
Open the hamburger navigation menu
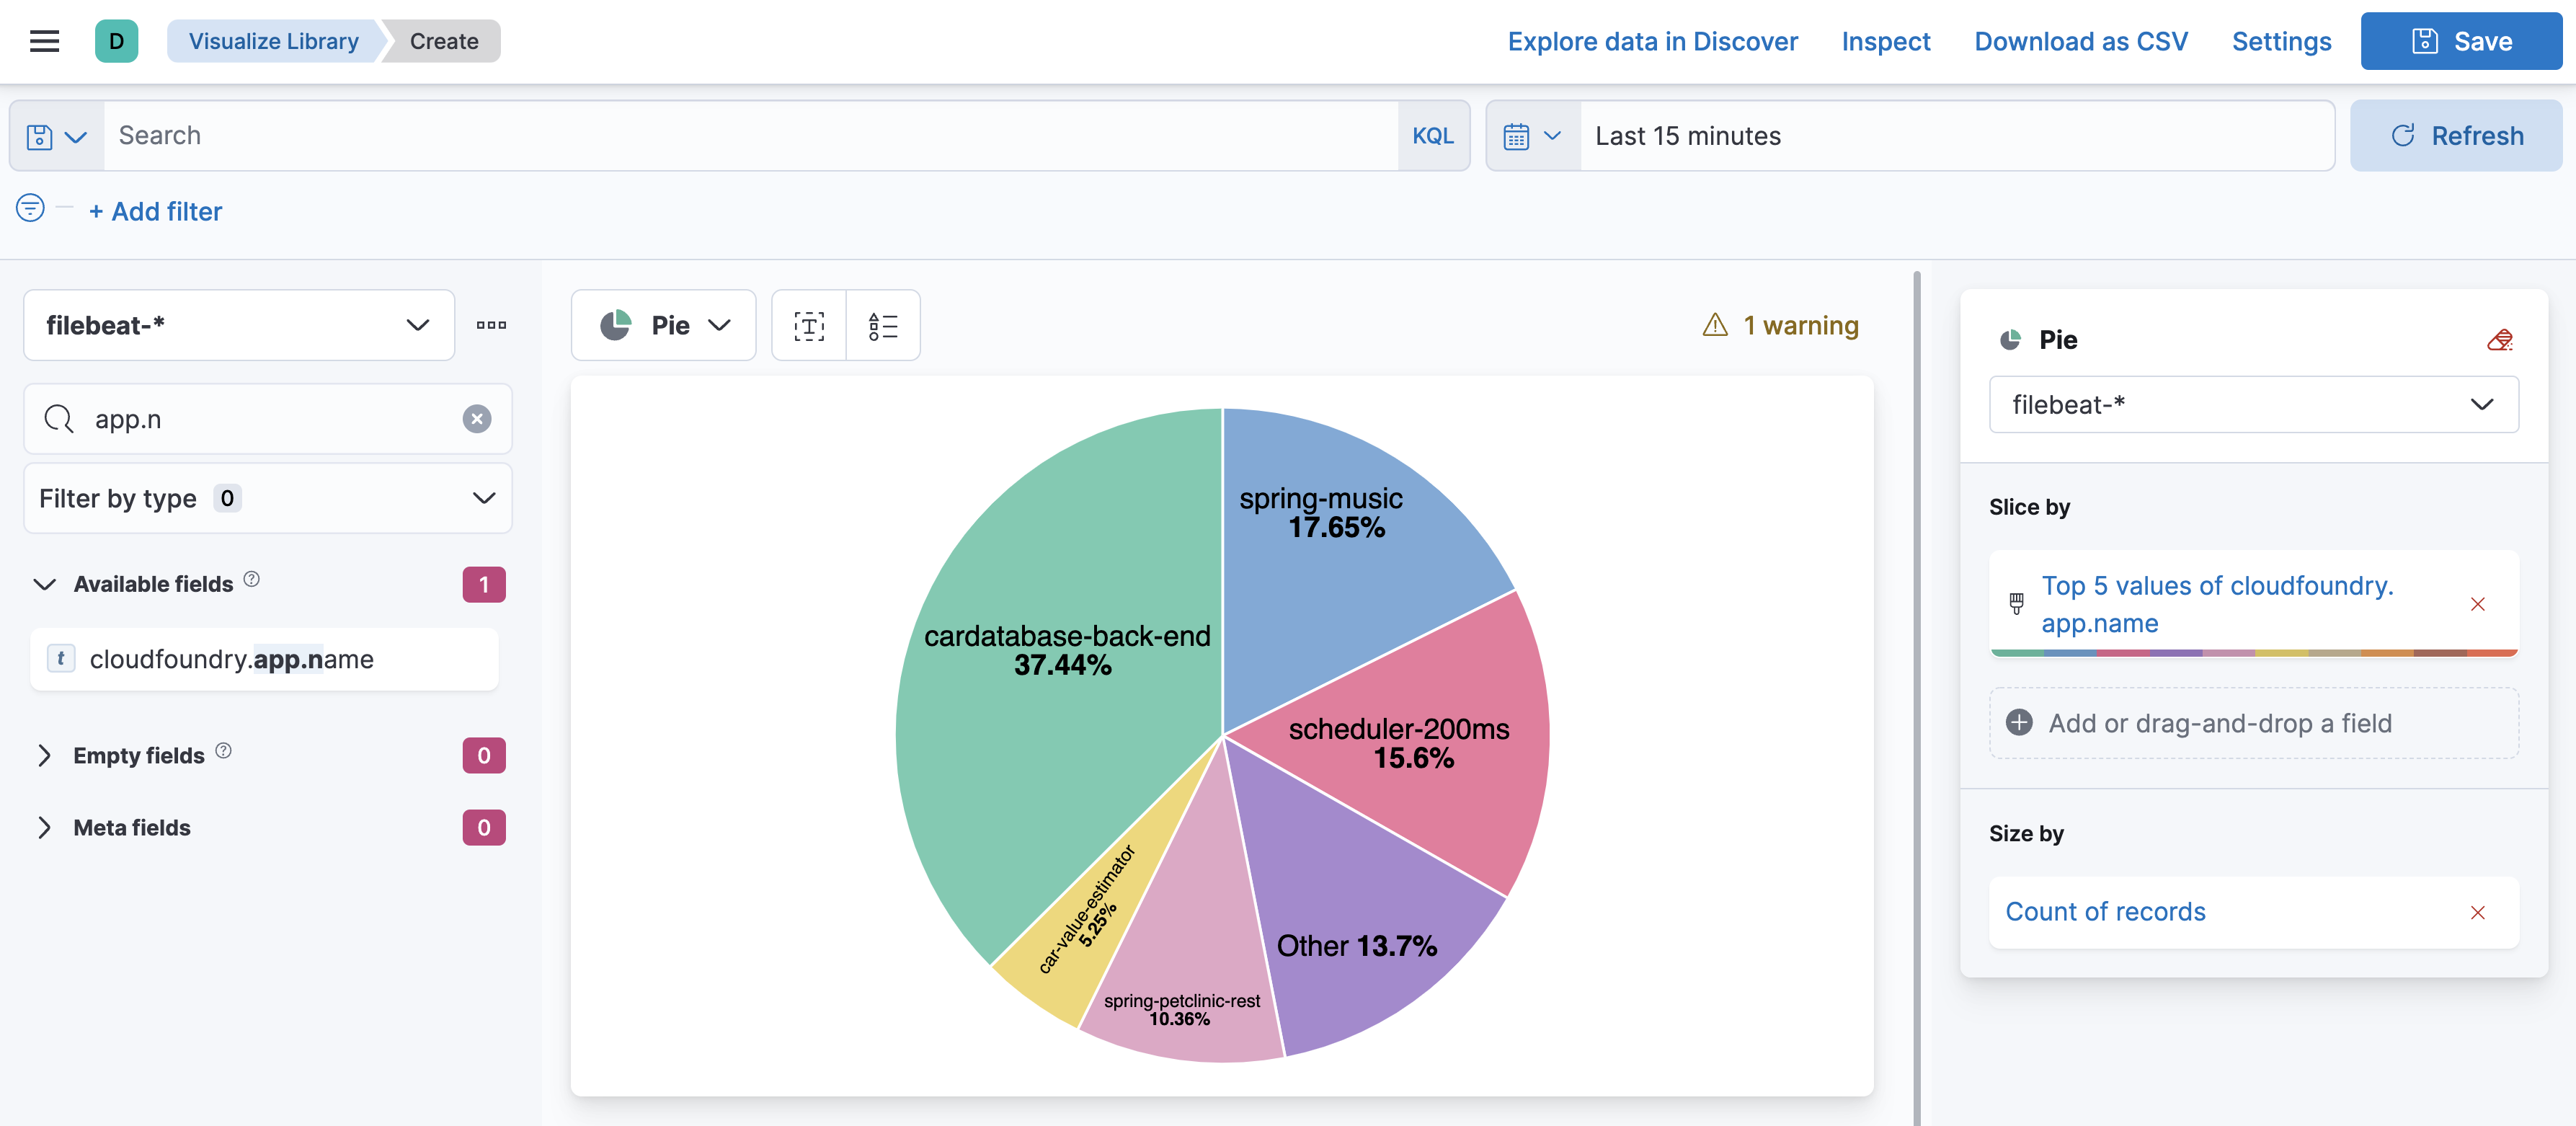44,41
